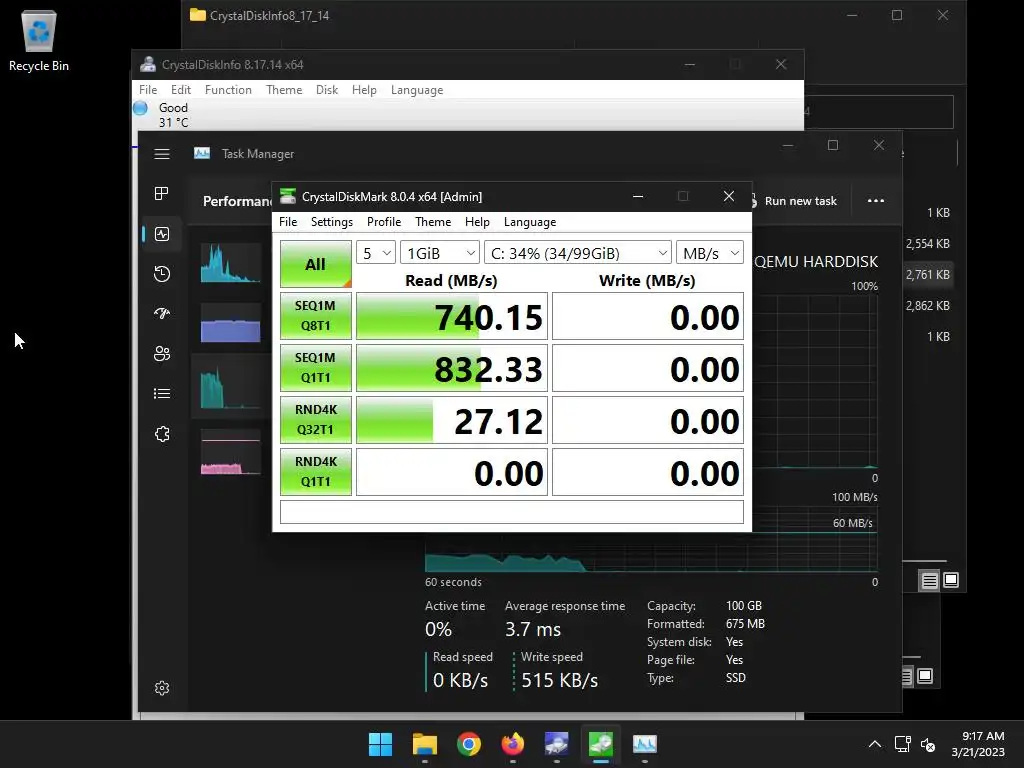The height and width of the screenshot is (768, 1024).
Task: Open the drive dropdown showing C: 34%
Action: coord(578,253)
